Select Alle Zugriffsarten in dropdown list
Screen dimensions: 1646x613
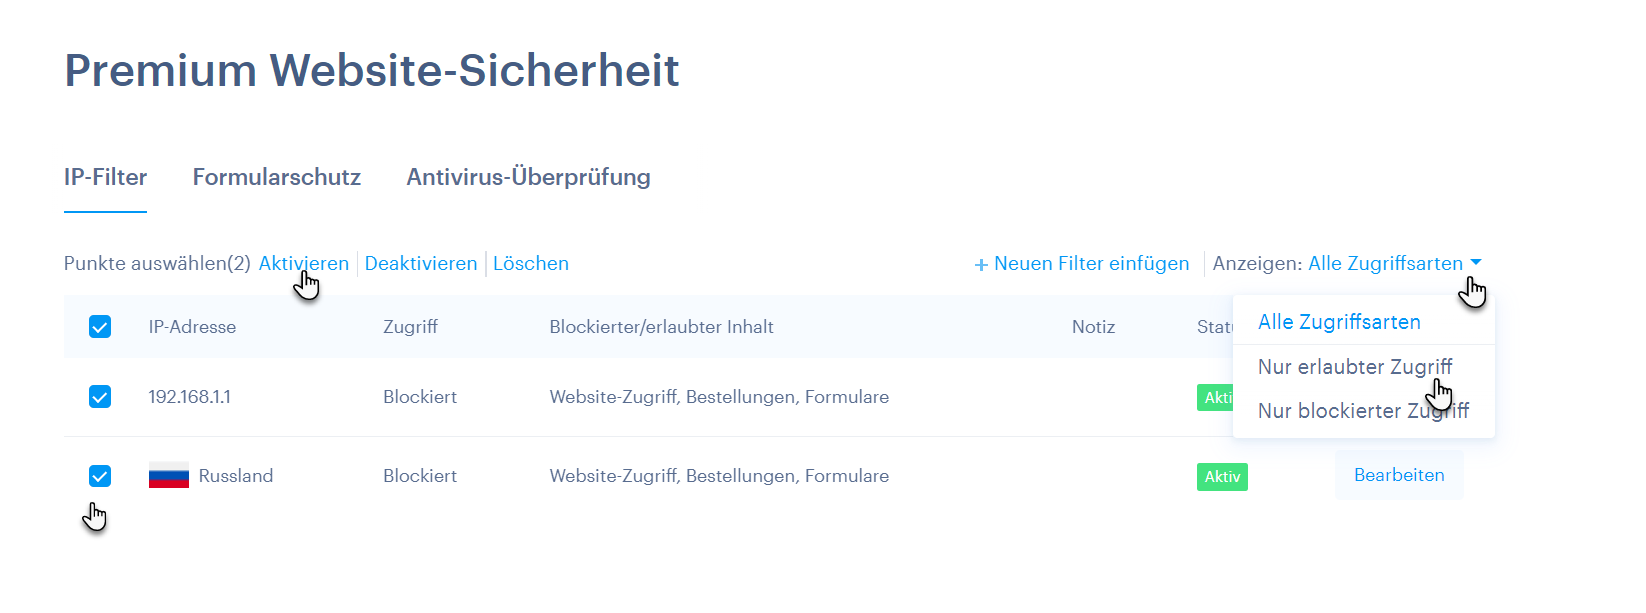[1339, 322]
